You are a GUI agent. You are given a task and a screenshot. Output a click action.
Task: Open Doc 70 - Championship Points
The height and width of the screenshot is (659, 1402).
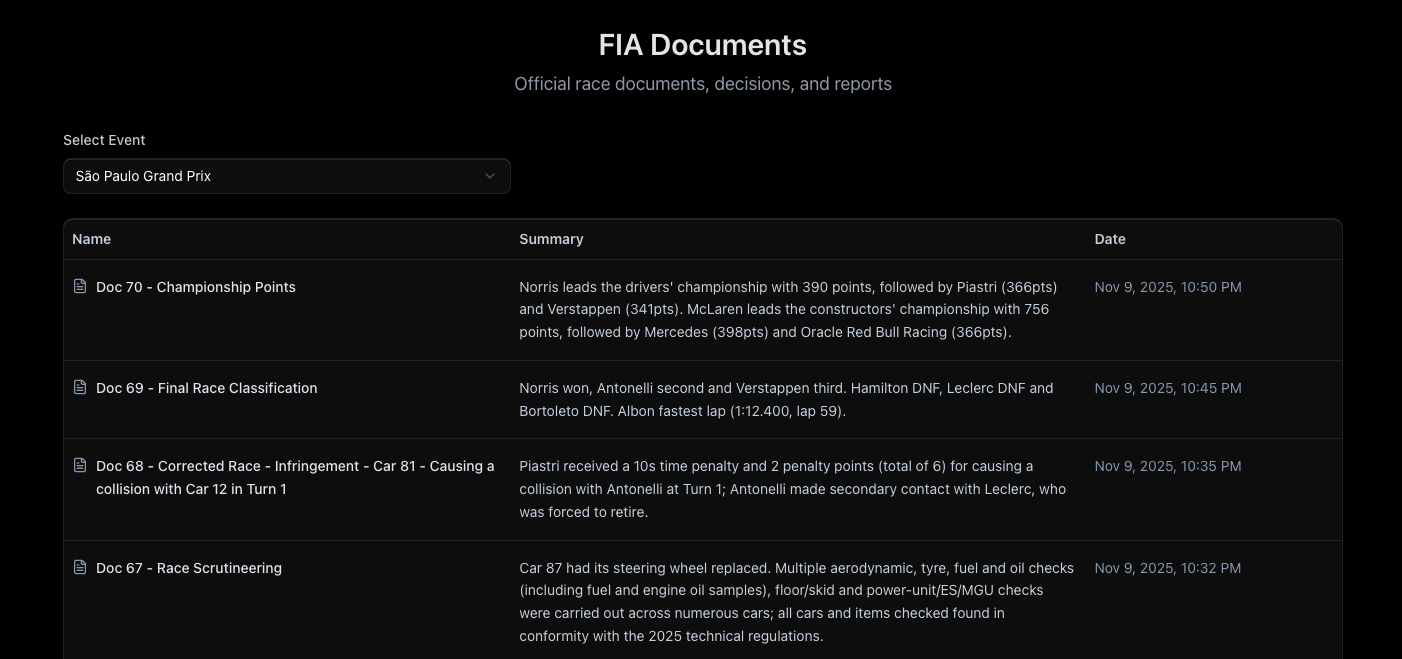coord(196,287)
